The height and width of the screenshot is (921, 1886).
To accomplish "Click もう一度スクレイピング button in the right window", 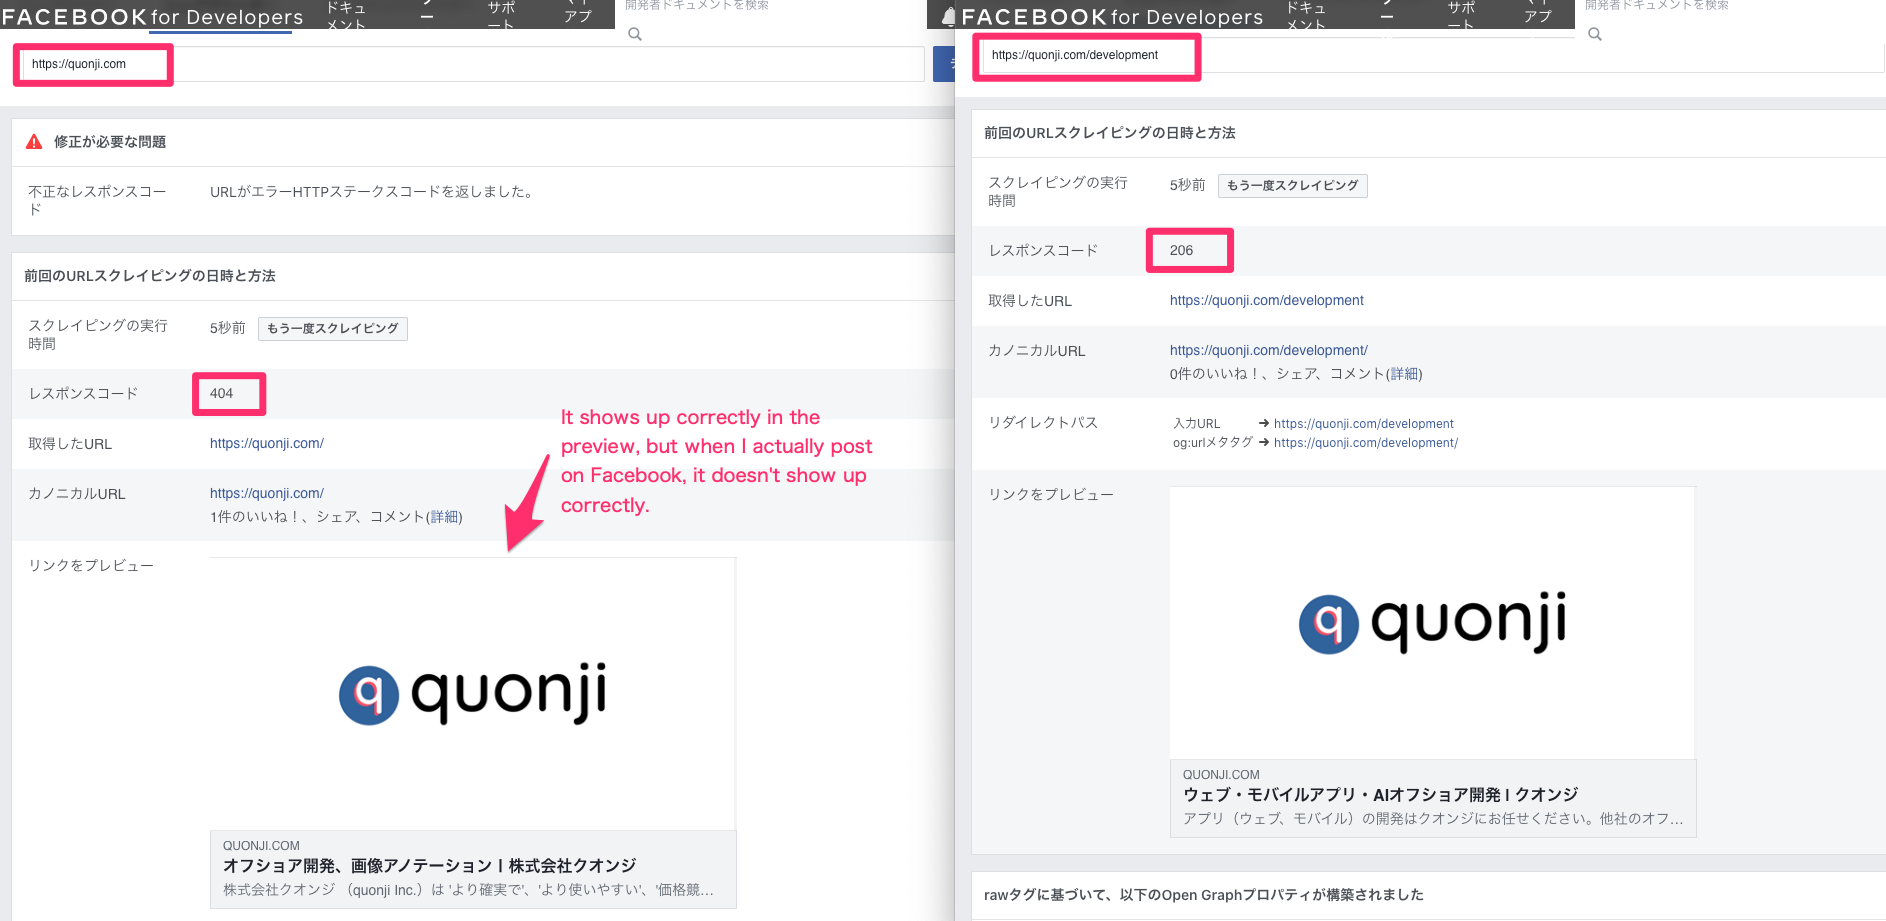I will (x=1293, y=186).
